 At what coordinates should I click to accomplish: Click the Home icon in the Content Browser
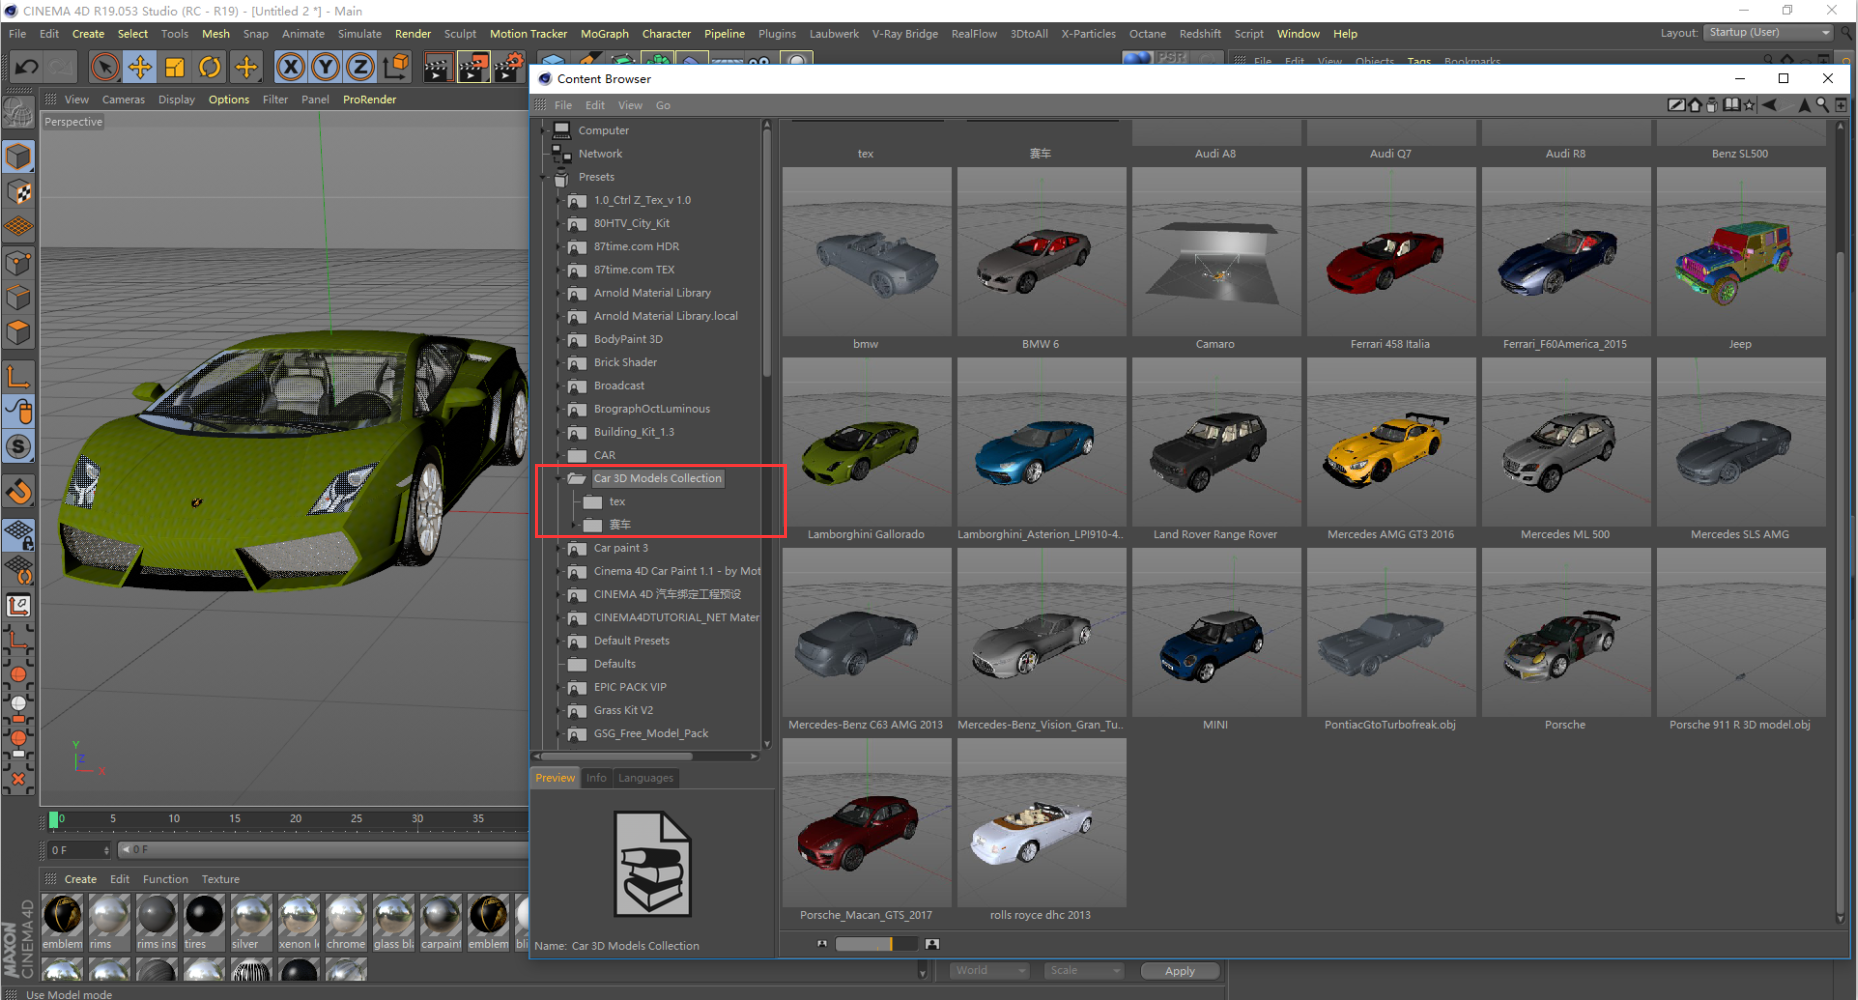click(1696, 104)
